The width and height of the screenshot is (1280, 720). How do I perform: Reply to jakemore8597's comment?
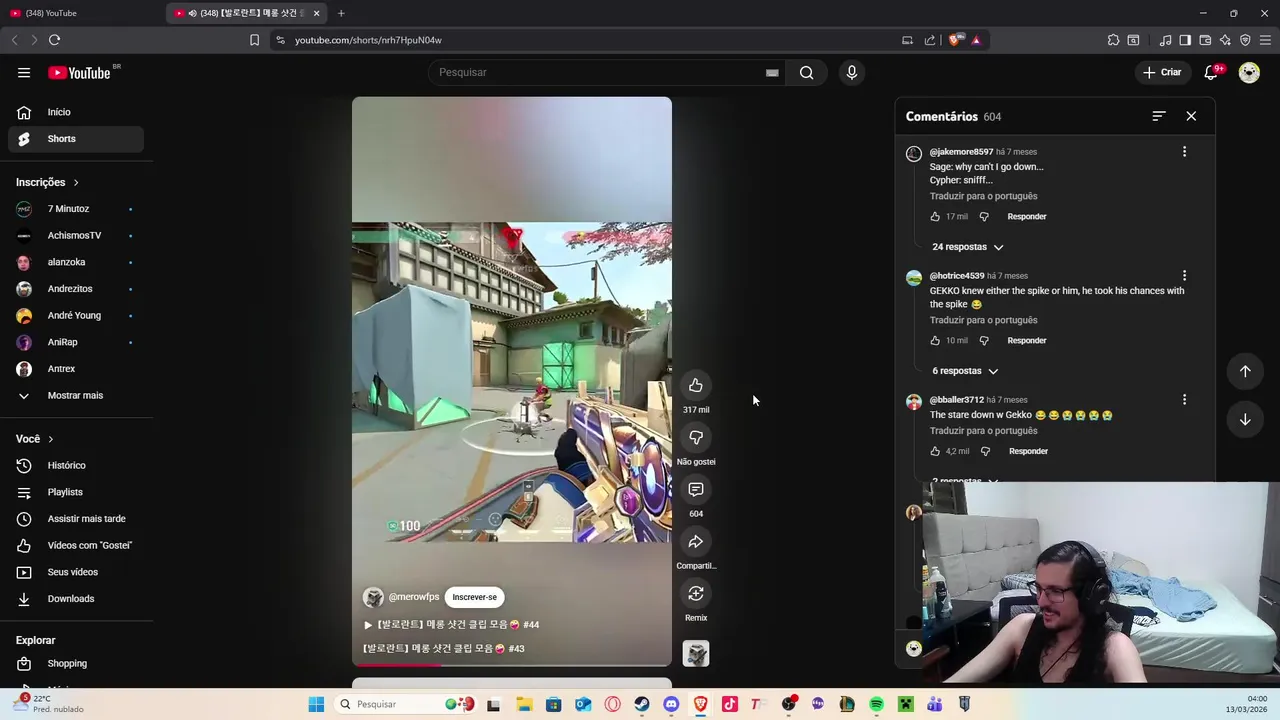(1027, 216)
